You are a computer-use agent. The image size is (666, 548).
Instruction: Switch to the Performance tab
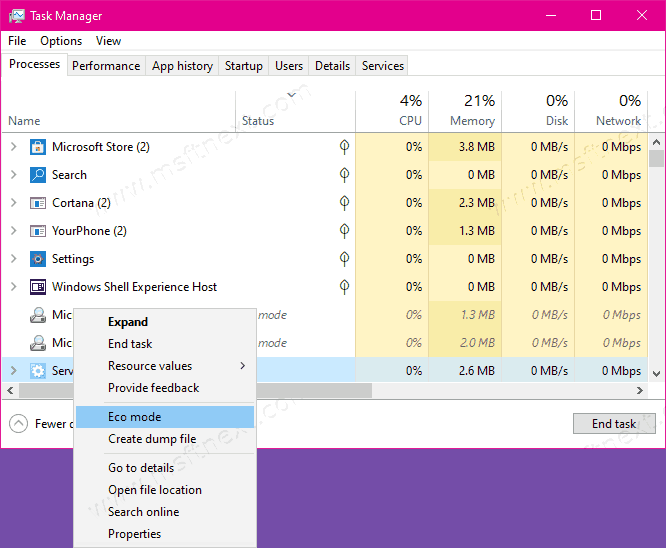106,66
